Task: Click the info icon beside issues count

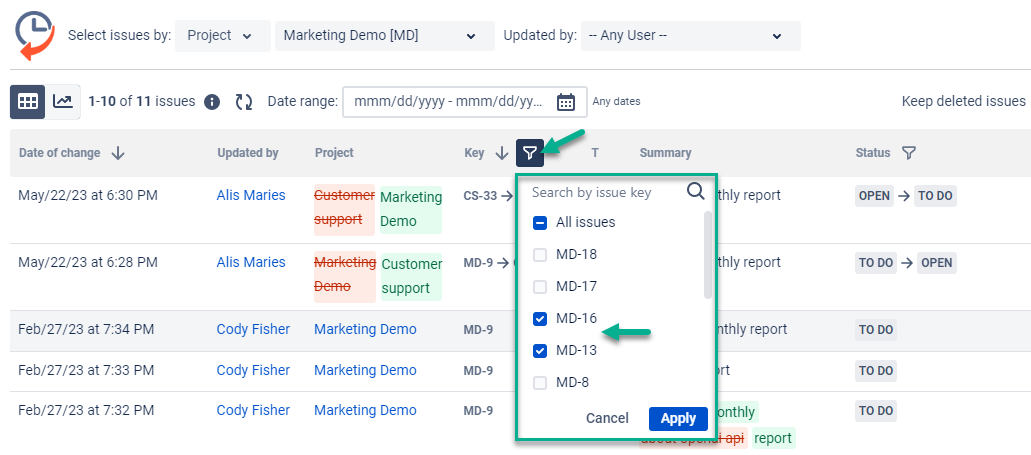Action: [x=212, y=102]
